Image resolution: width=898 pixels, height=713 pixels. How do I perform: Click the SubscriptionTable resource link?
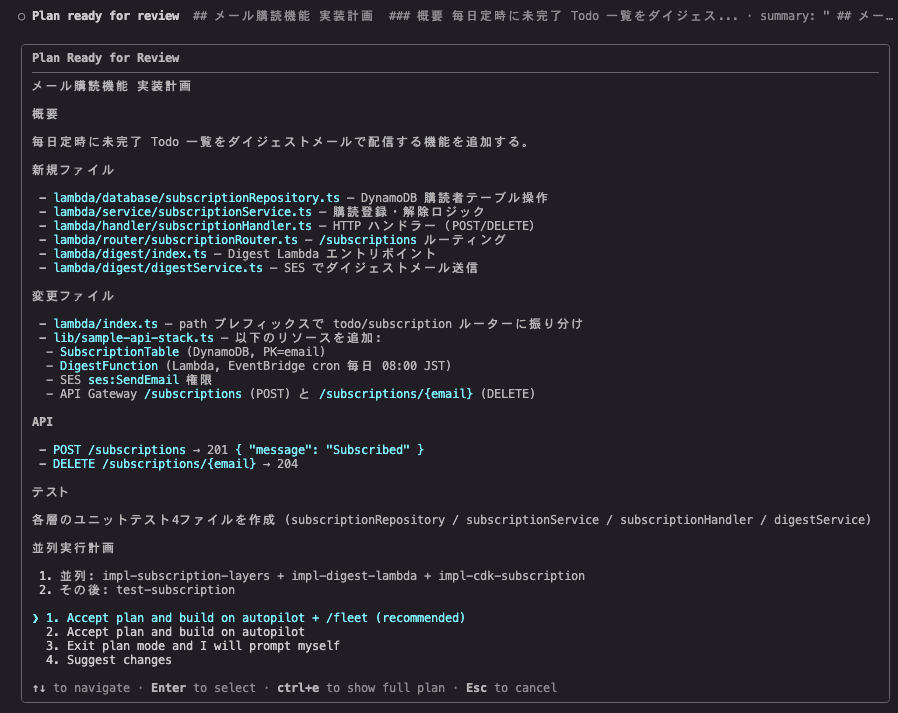pyautogui.click(x=118, y=351)
